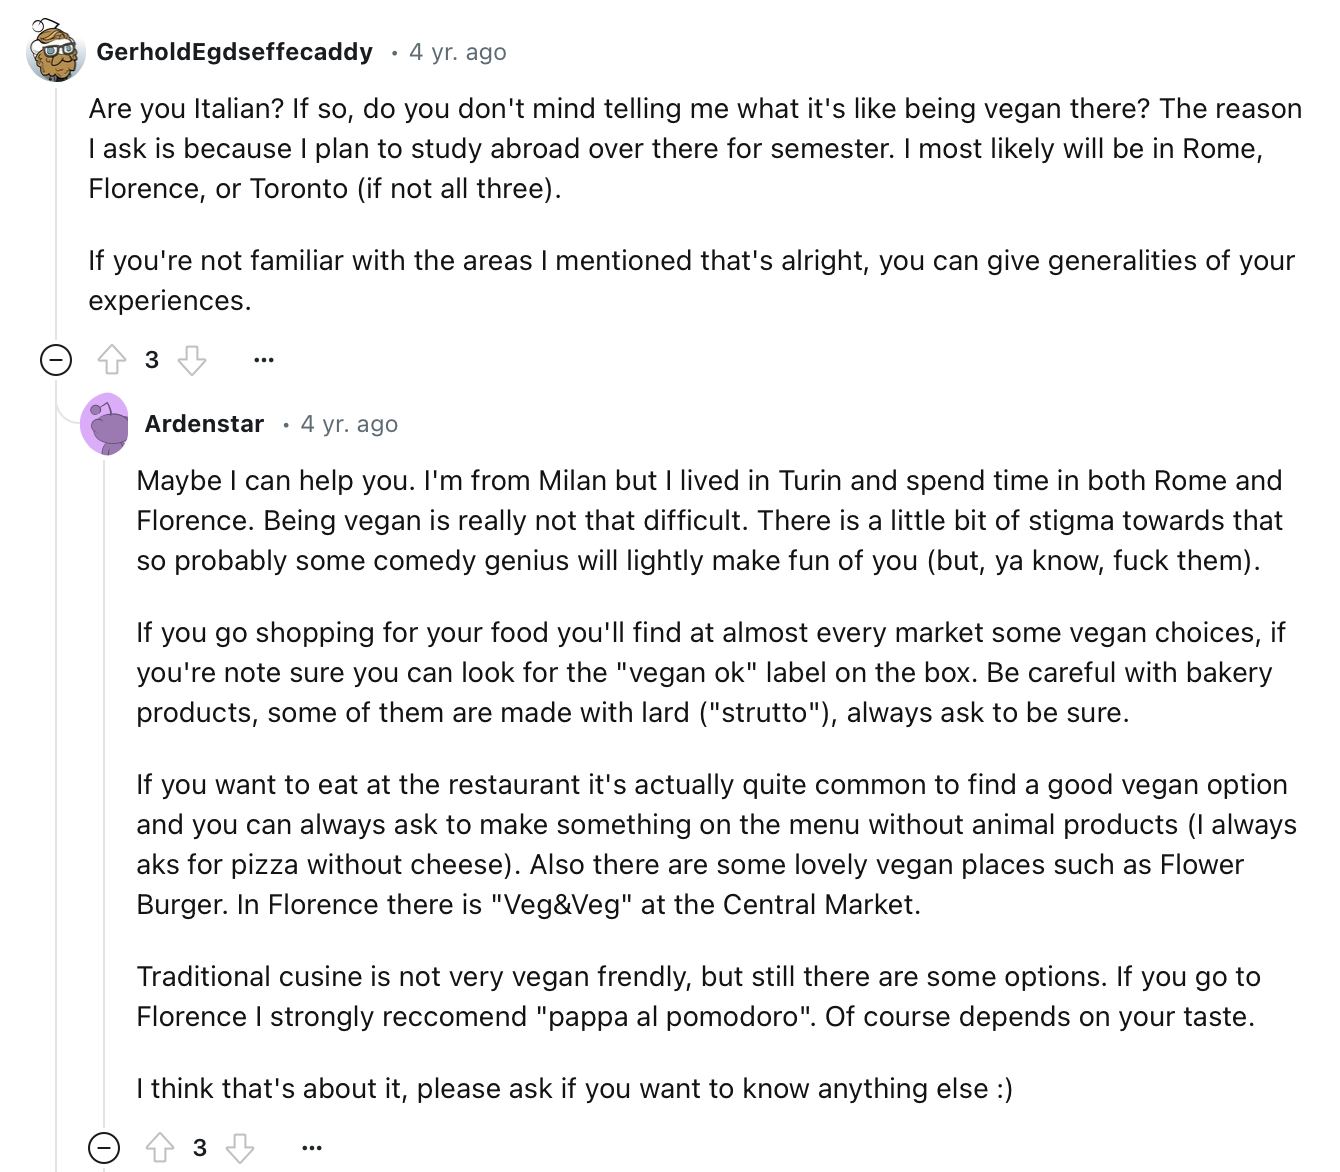Downvote Ardenstar's reply

pos(240,1148)
